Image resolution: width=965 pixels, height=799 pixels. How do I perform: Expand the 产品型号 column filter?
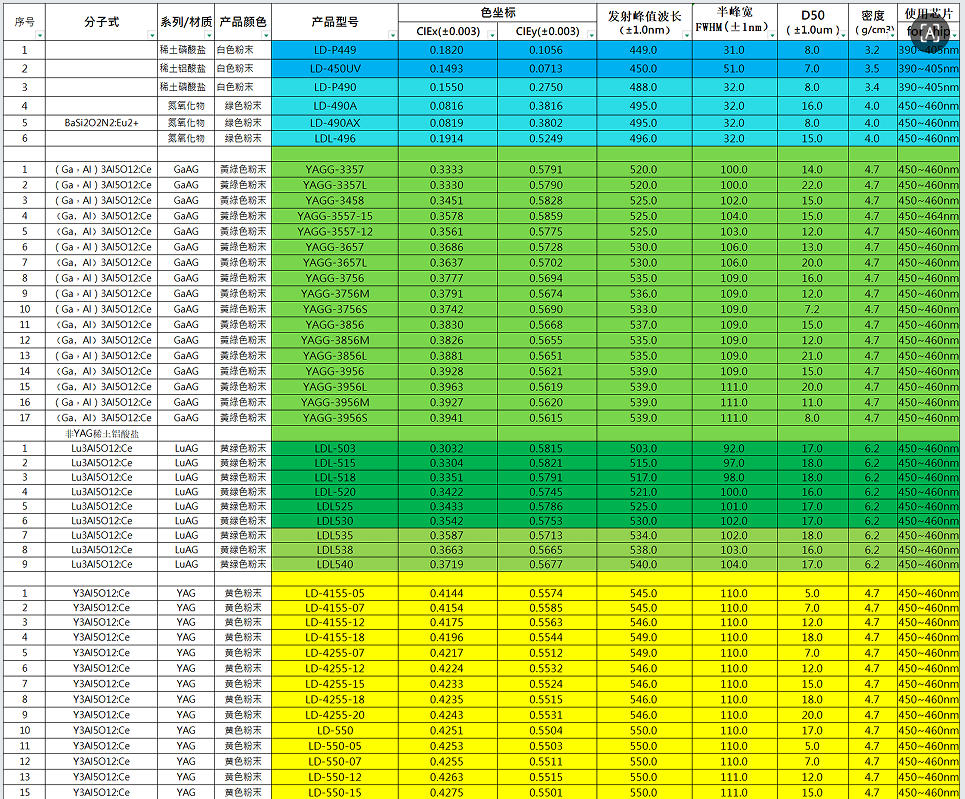point(392,35)
